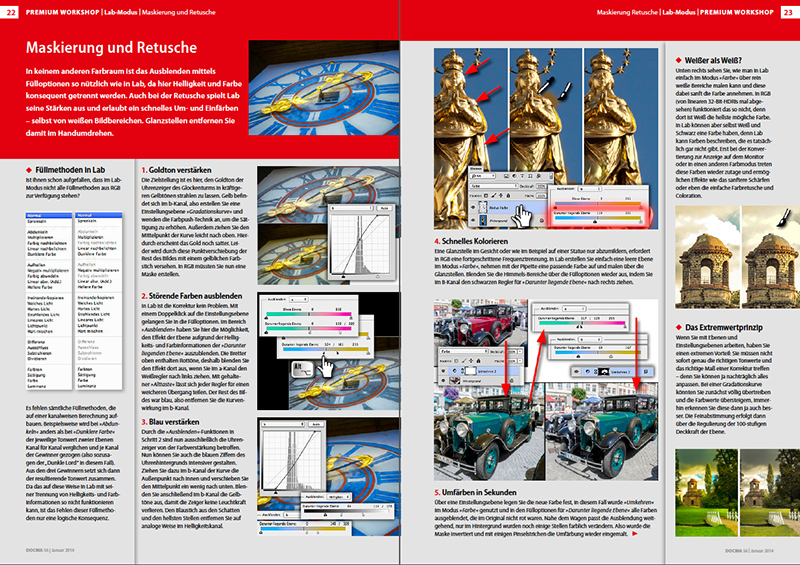
Task: Click Umkehren 1 layer mask thumbnail
Action: 604,371
